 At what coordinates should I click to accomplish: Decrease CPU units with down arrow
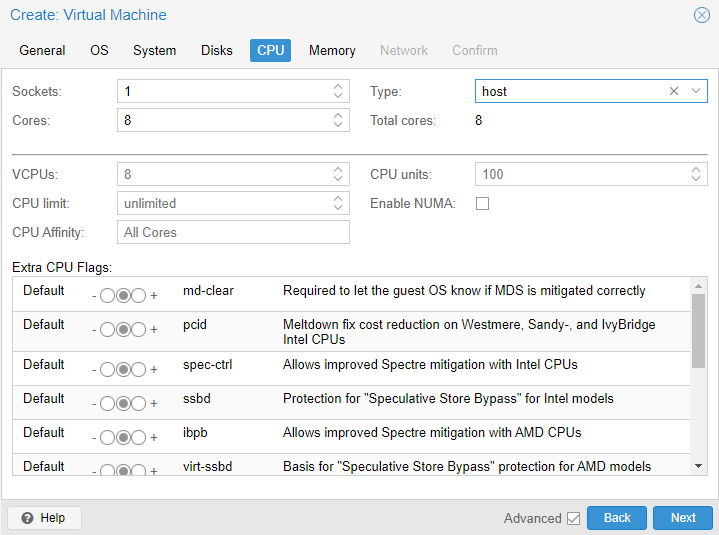click(696, 179)
